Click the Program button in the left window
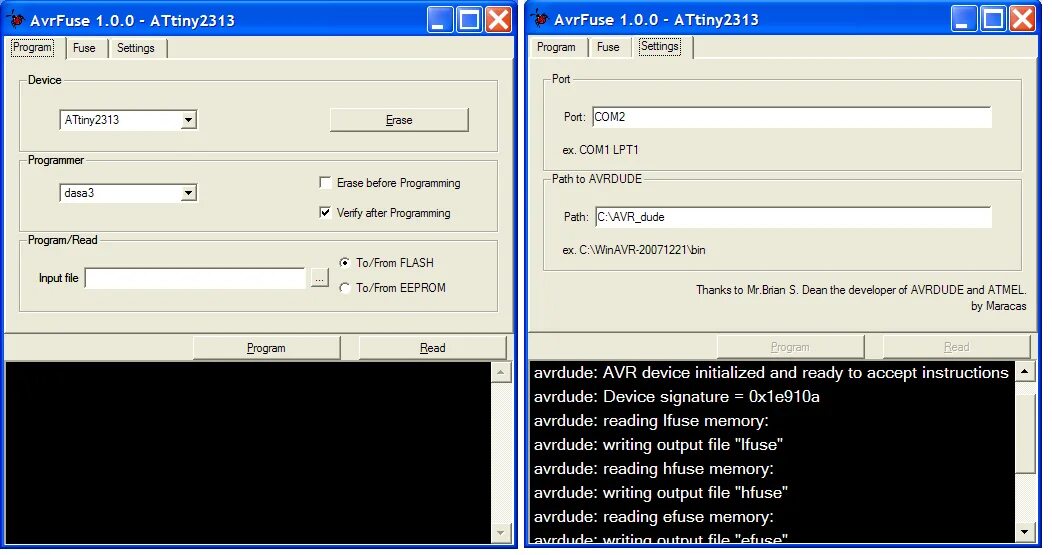 (x=266, y=348)
